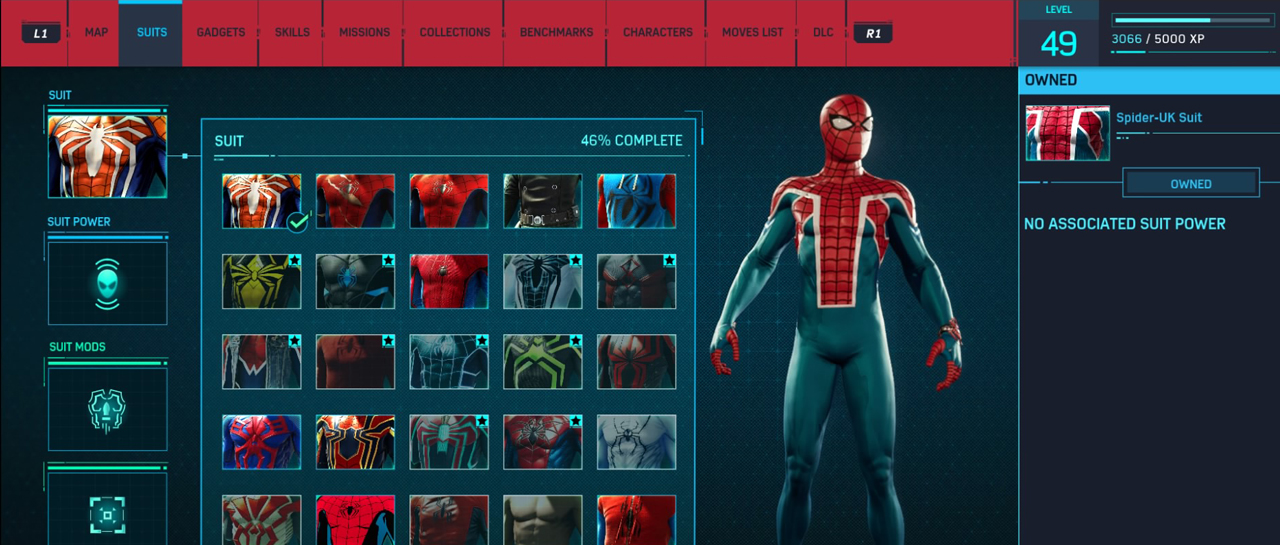
Task: Open the BENCHMARKS tab
Action: pyautogui.click(x=555, y=33)
